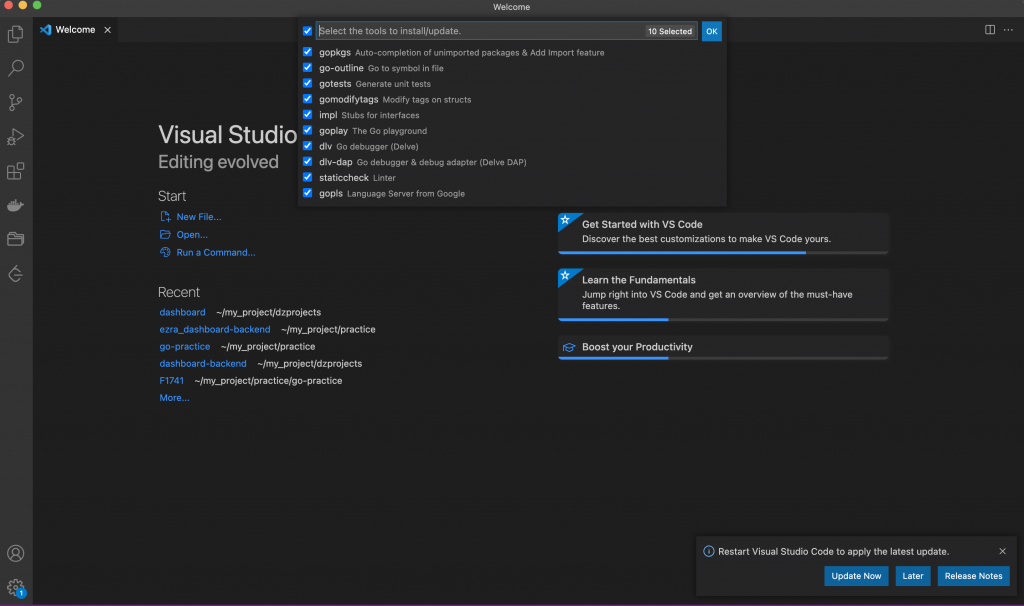The image size is (1024, 606).
Task: Click the staticcheck Linter row text
Action: (357, 178)
